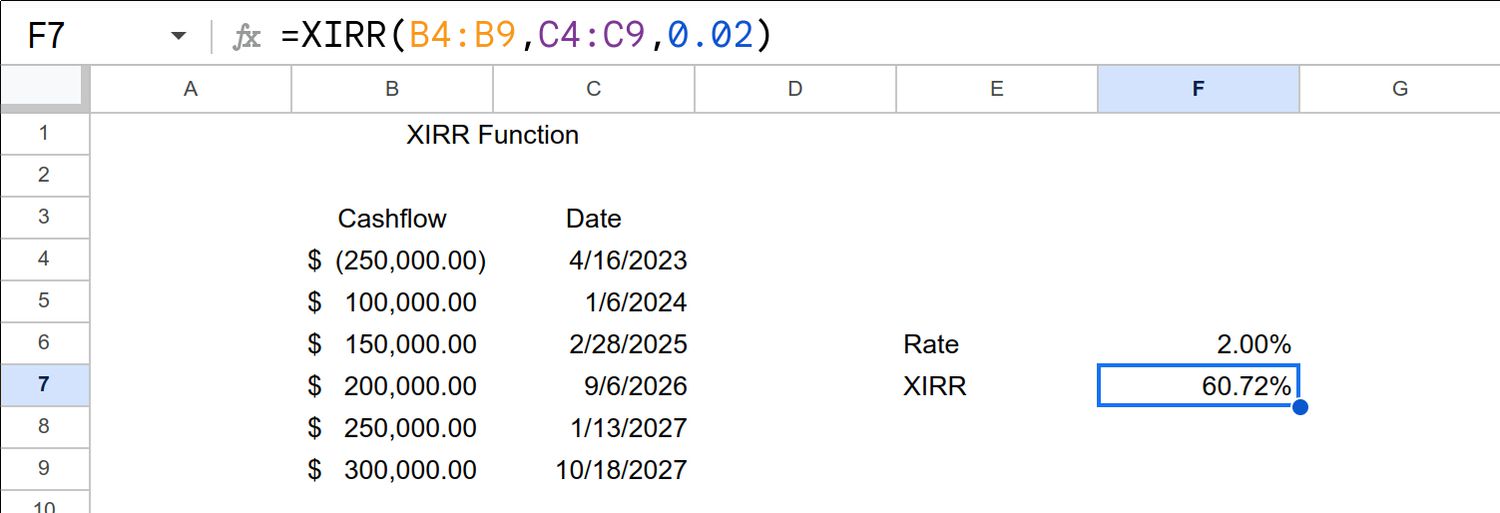Image resolution: width=1500 pixels, height=513 pixels.
Task: Select the 100,000.00 cashflow cell
Action: (392, 302)
